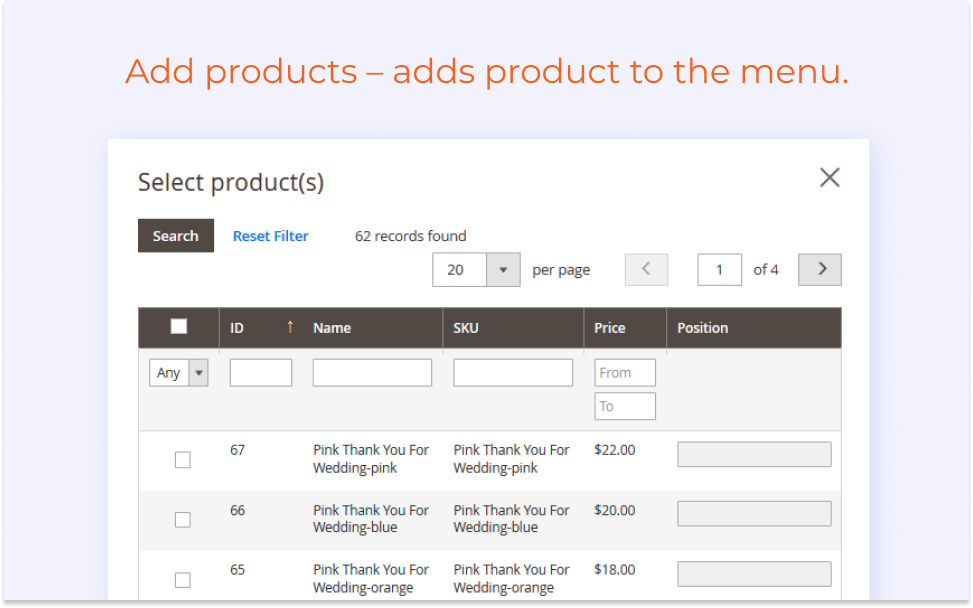Check the box for product ID 65

182,579
